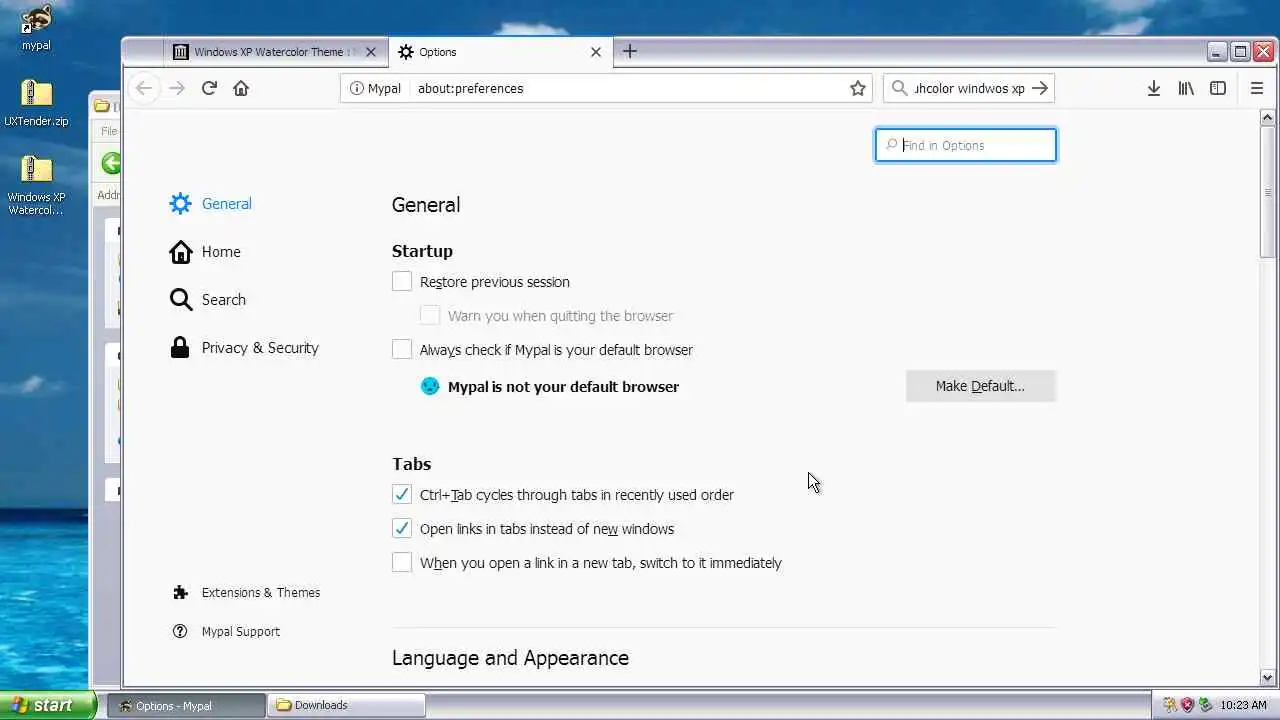The image size is (1280, 720).
Task: Select the mypal desktop icon
Action: 36,27
